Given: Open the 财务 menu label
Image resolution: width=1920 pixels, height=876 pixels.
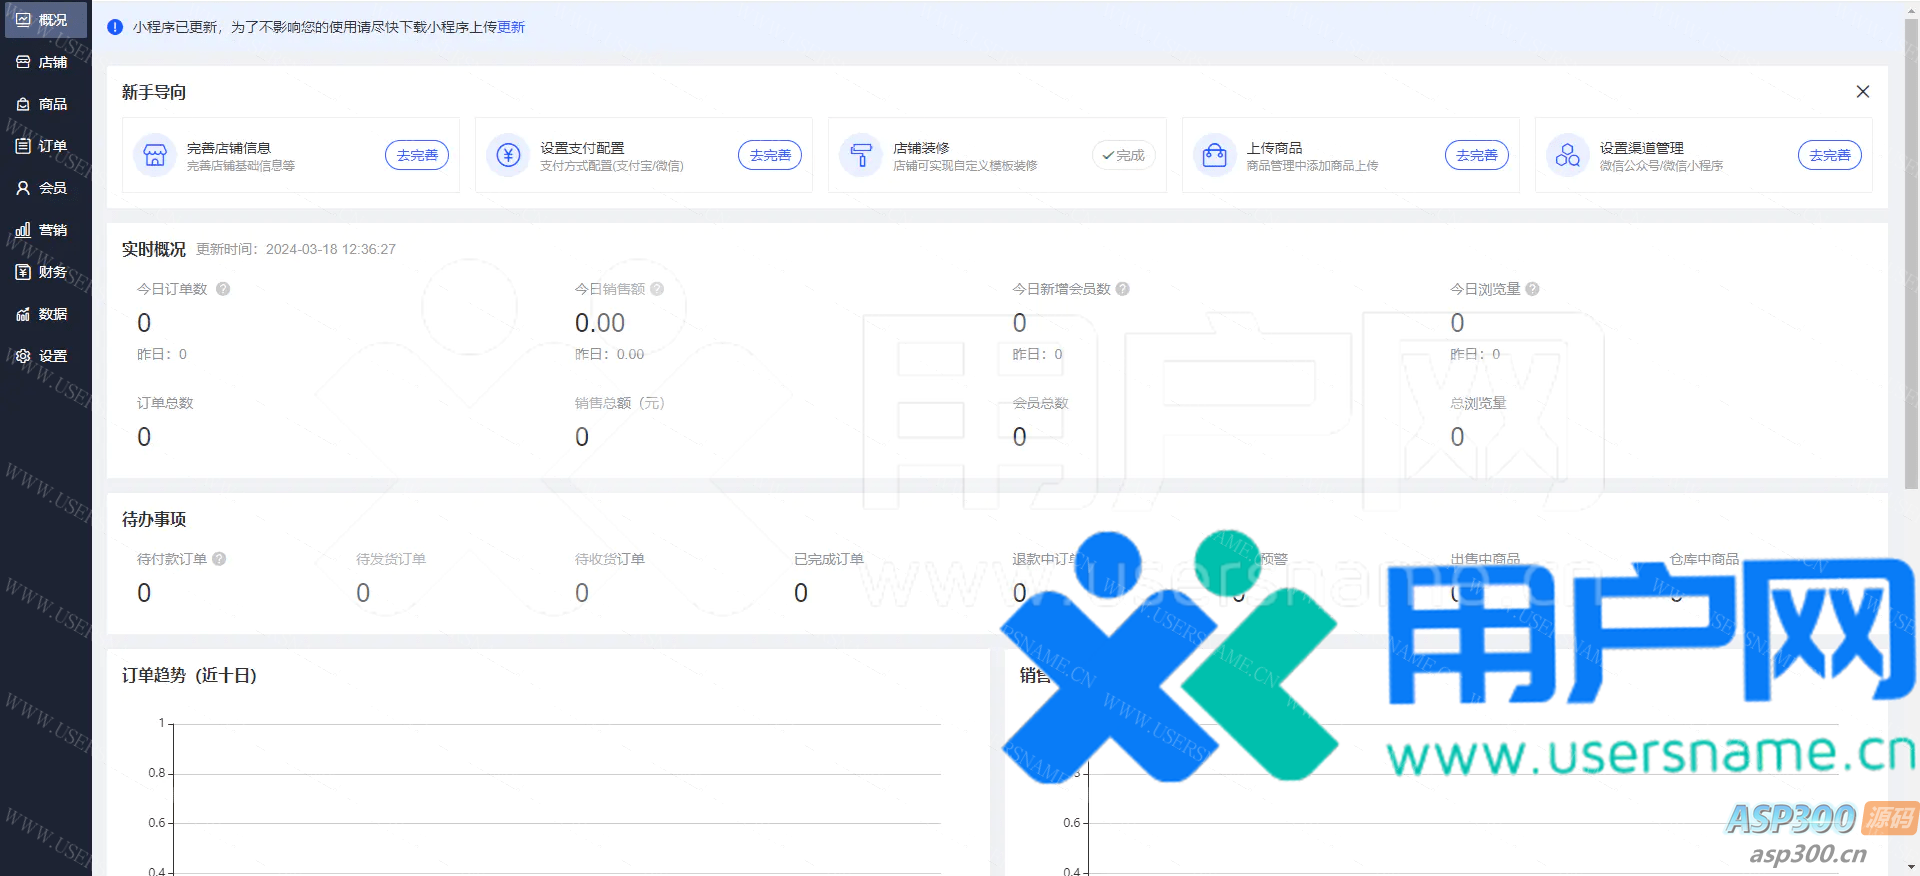Looking at the screenshot, I should (53, 272).
